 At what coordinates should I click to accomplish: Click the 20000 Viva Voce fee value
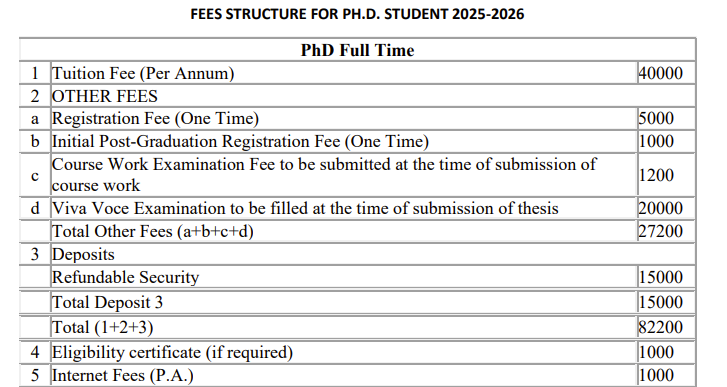click(x=661, y=209)
